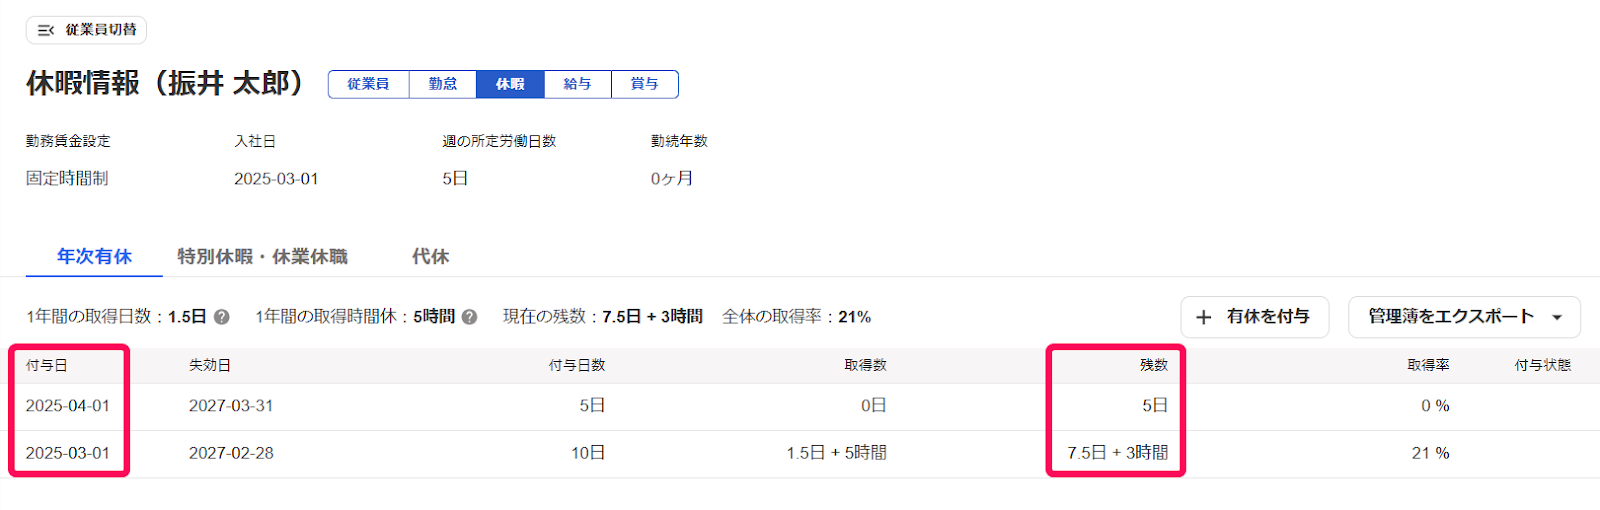Select the 休暇 section tab
The image size is (1600, 510).
pyautogui.click(x=510, y=84)
